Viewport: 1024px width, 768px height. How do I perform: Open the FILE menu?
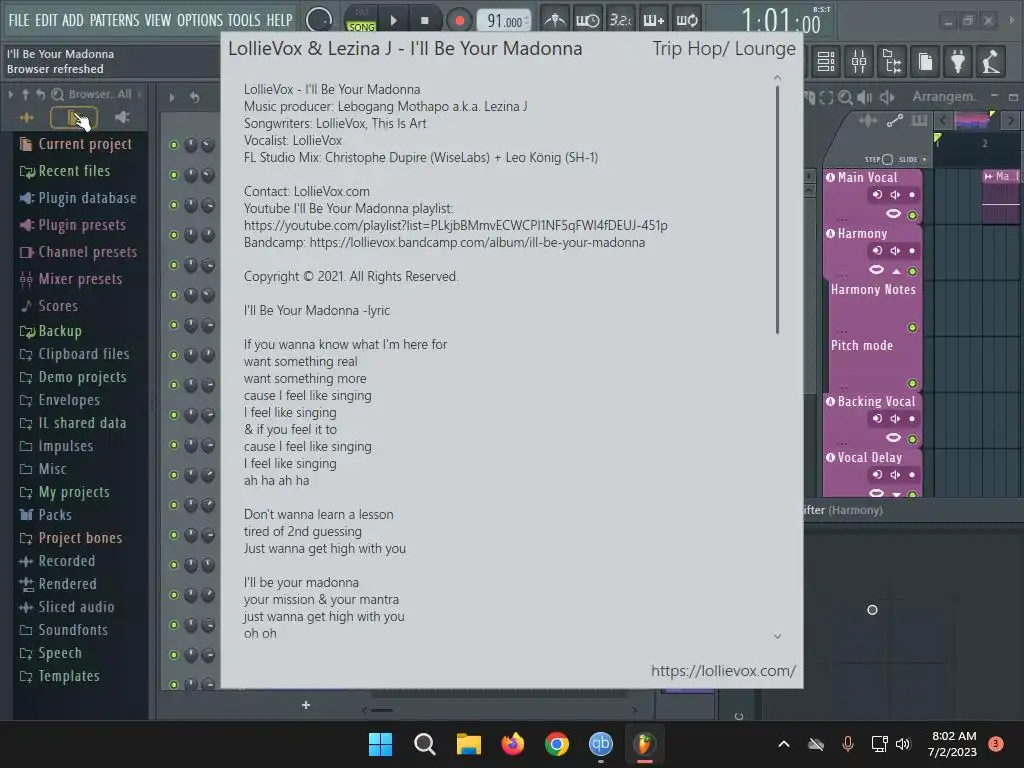[x=19, y=20]
